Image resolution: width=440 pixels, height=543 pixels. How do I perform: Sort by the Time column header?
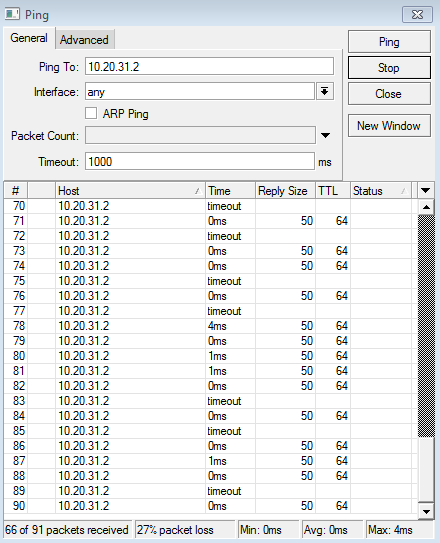[230, 190]
